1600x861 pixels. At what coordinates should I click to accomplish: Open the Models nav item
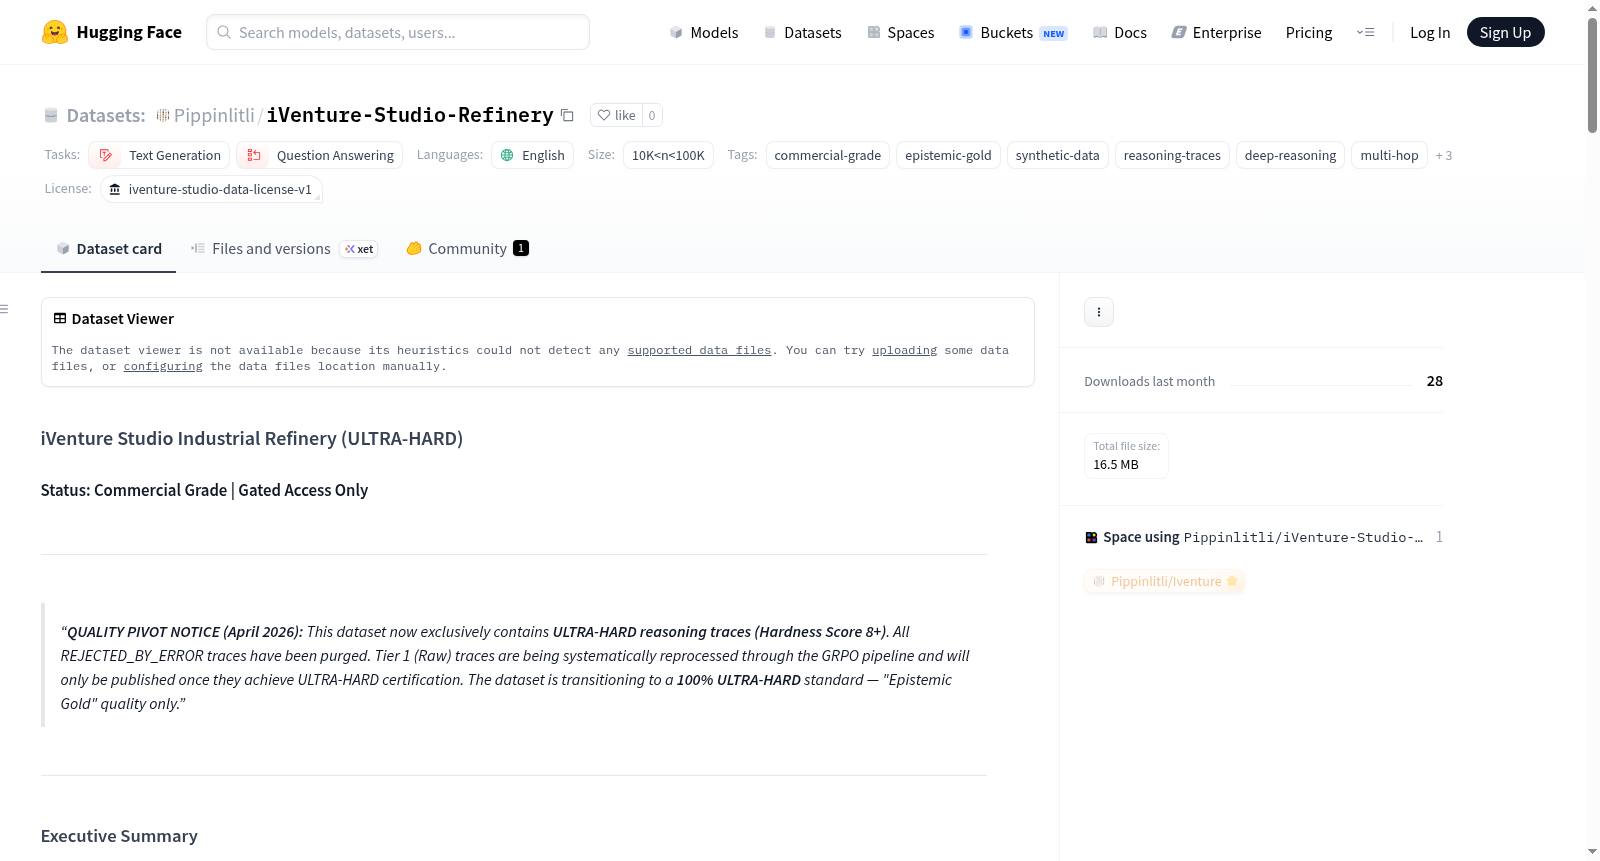coord(704,32)
